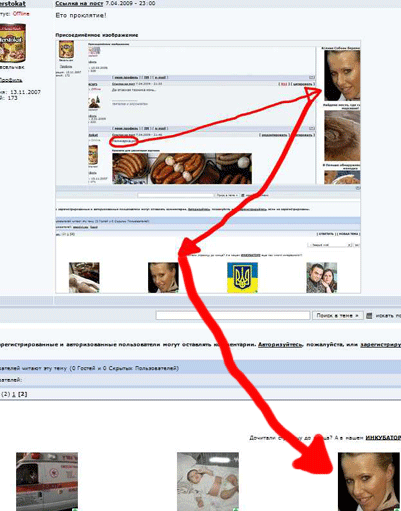Click the poster's canned-food avatar image
This screenshot has width=401, height=511.
(x=13, y=43)
